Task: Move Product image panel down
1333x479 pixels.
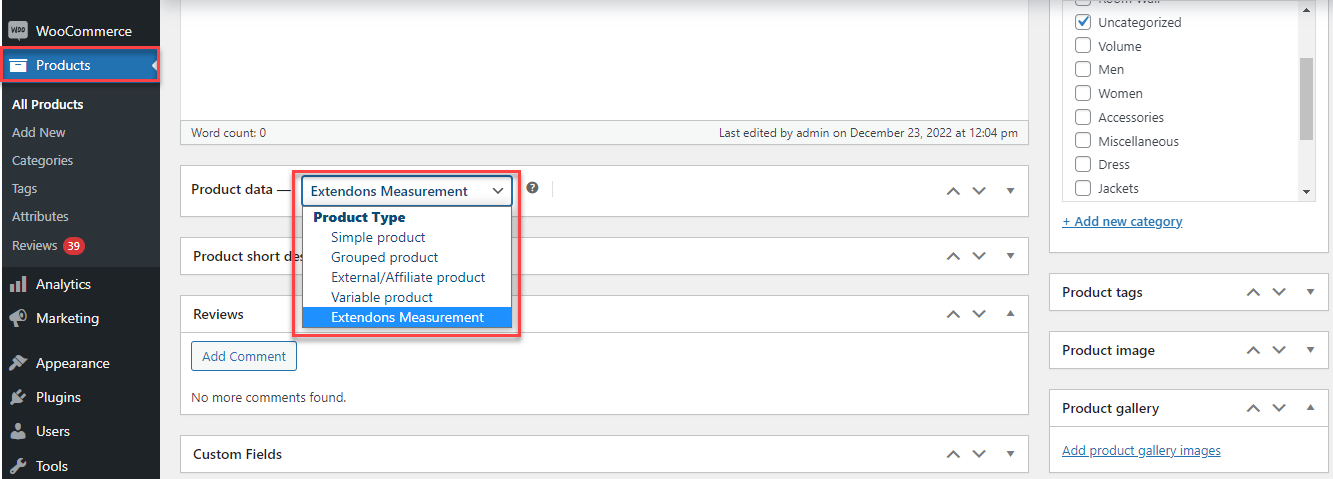Action: [x=1279, y=350]
